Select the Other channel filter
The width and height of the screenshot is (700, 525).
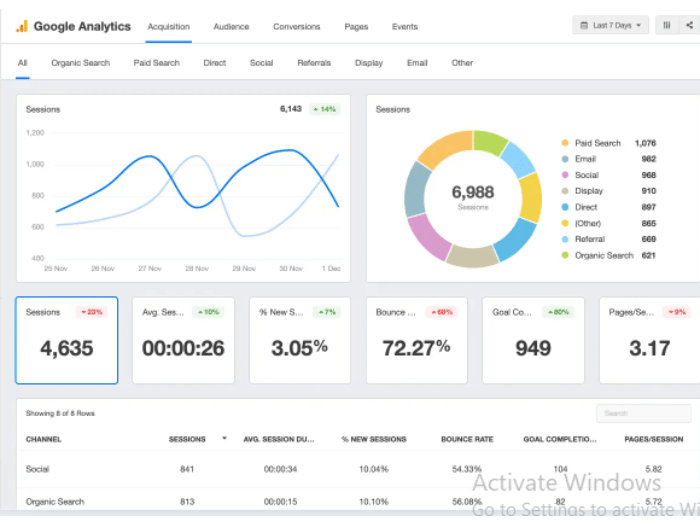pyautogui.click(x=462, y=63)
